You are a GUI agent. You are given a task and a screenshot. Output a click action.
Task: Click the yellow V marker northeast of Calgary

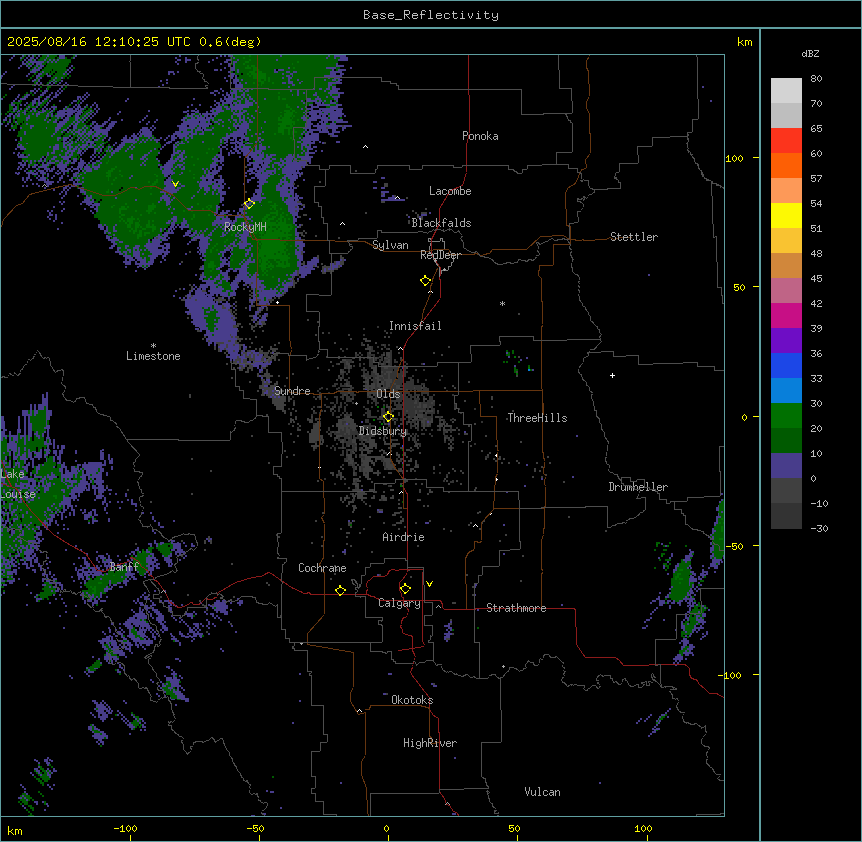pos(429,584)
